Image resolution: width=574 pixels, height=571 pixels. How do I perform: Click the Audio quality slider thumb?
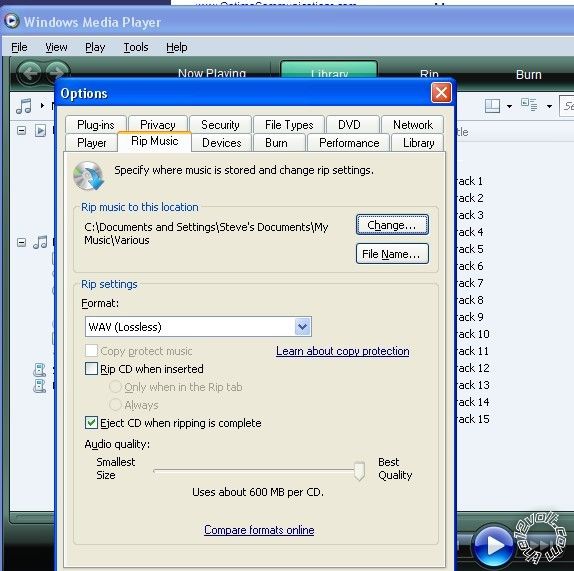(359, 471)
